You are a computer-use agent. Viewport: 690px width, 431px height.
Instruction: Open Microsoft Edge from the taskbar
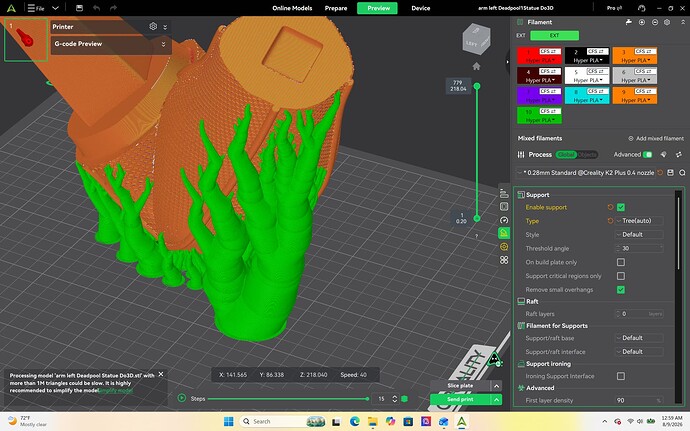355,421
